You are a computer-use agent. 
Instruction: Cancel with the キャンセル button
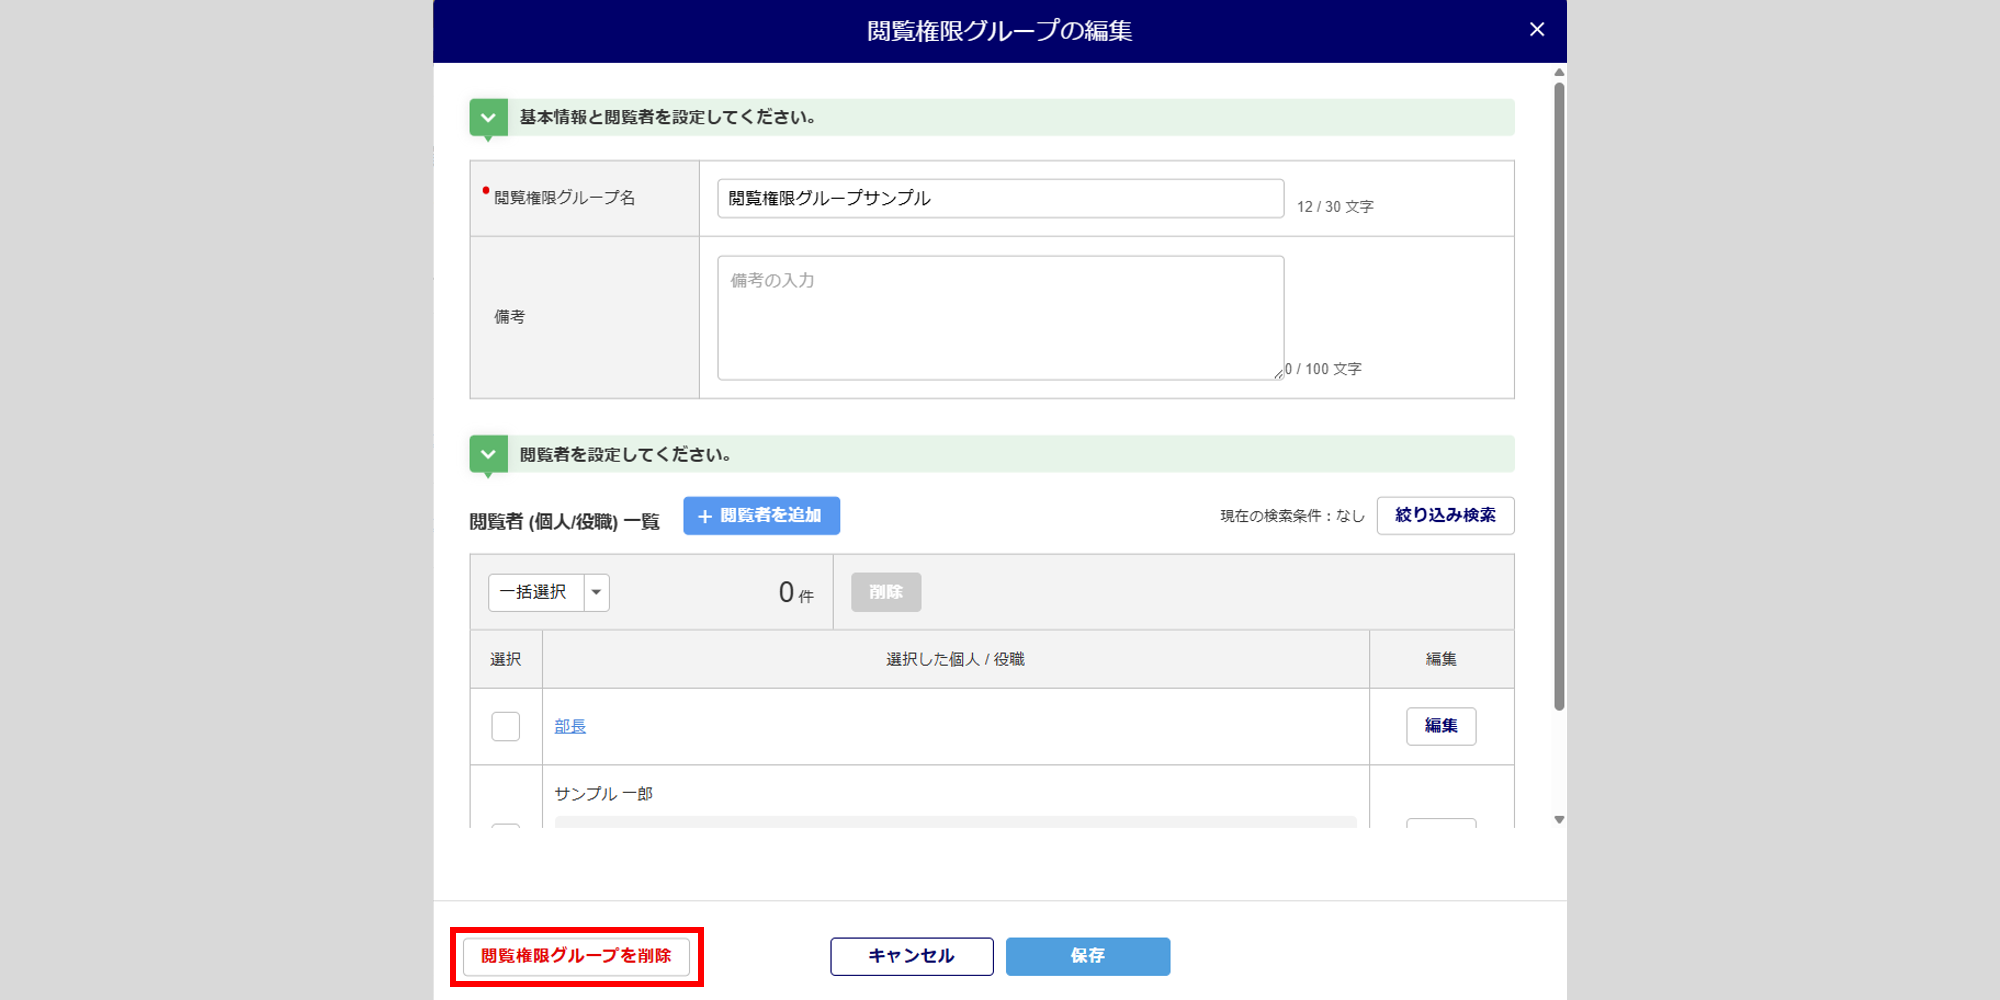coord(911,957)
